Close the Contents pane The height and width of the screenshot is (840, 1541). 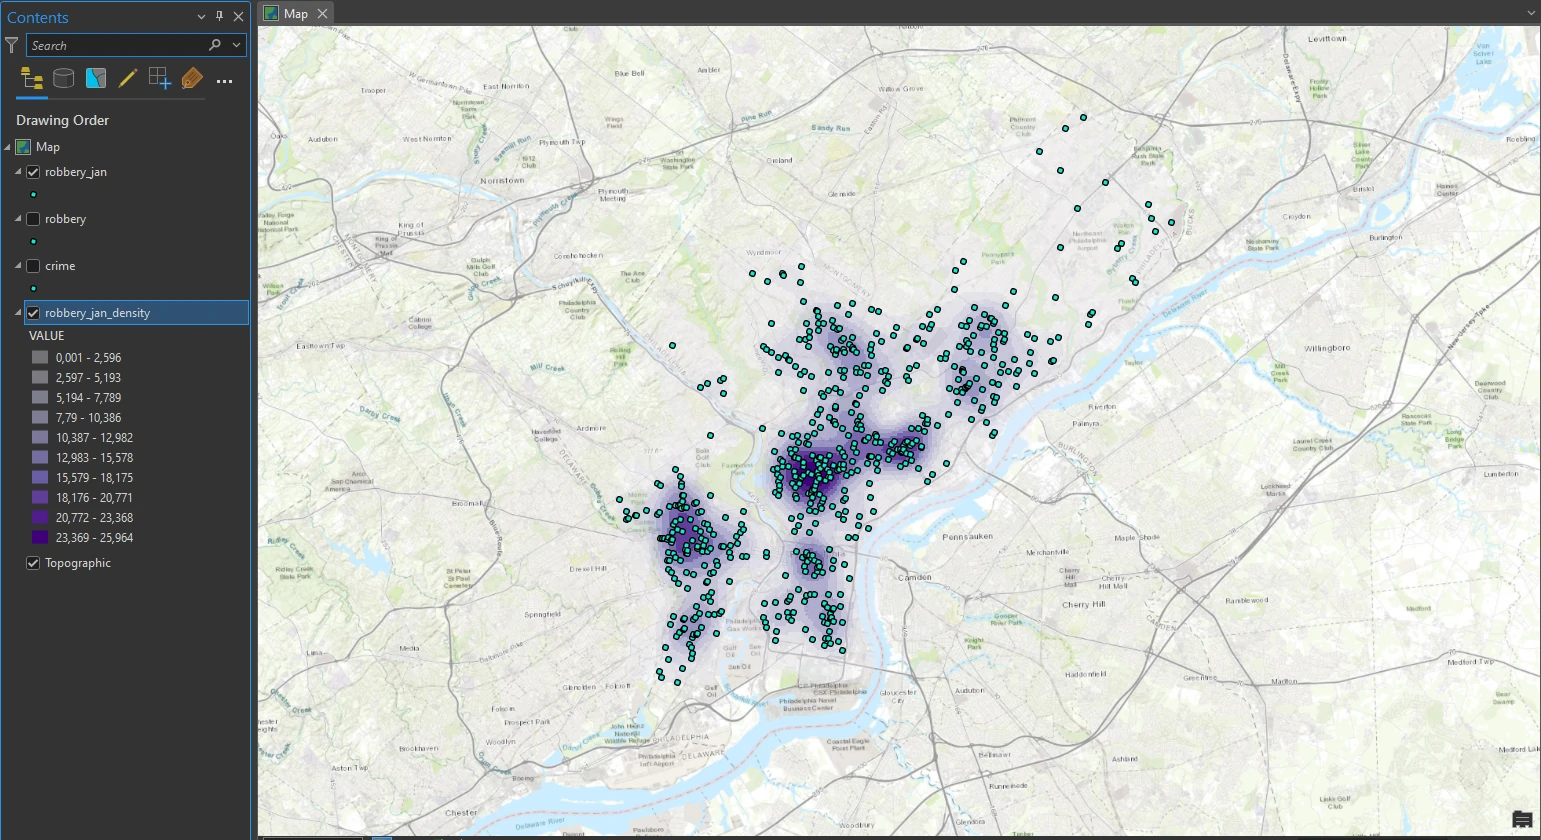(238, 17)
